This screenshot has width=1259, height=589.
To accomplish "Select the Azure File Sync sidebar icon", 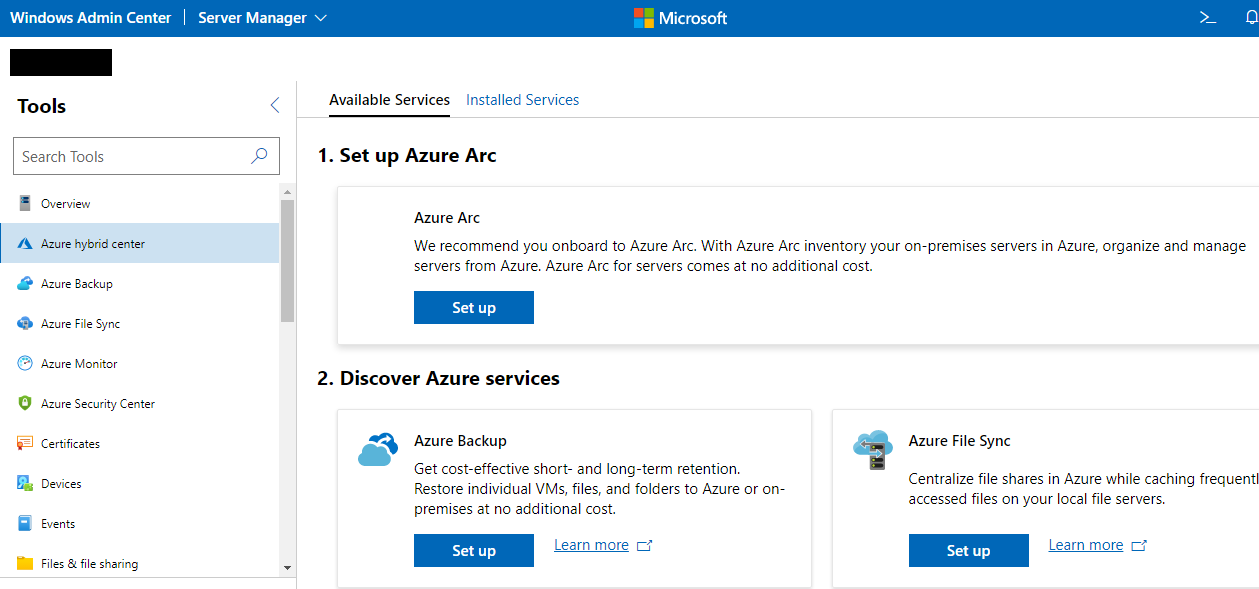I will pos(25,324).
